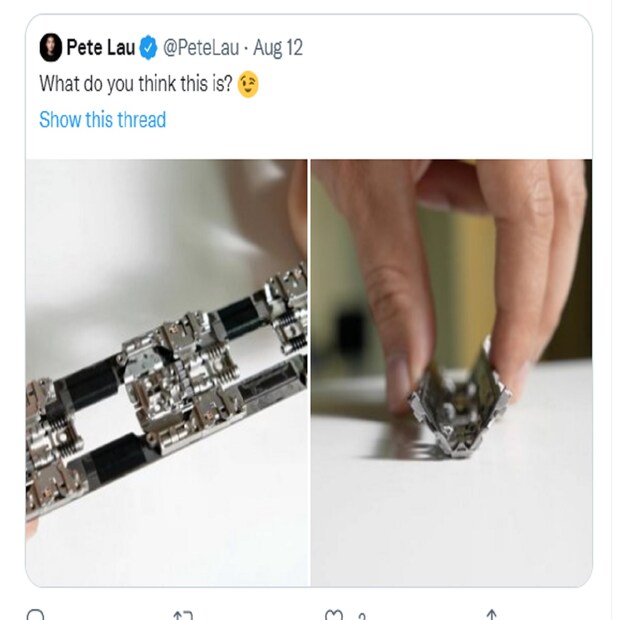
Task: Open the left hinge close-up photo
Action: 167,372
